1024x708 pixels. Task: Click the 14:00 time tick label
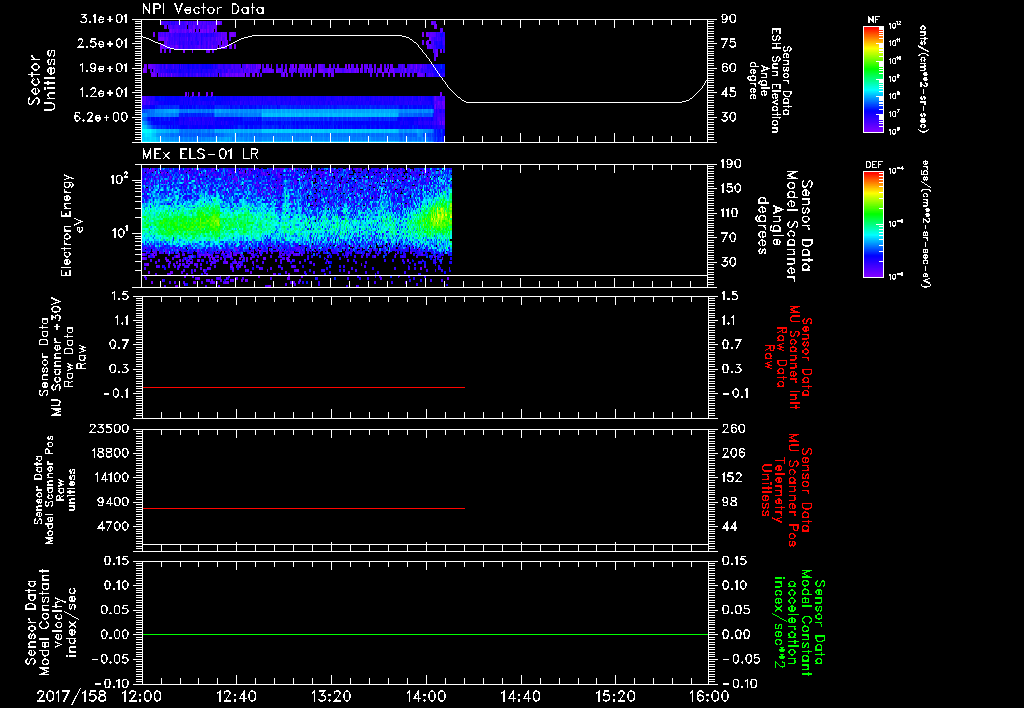[426, 696]
